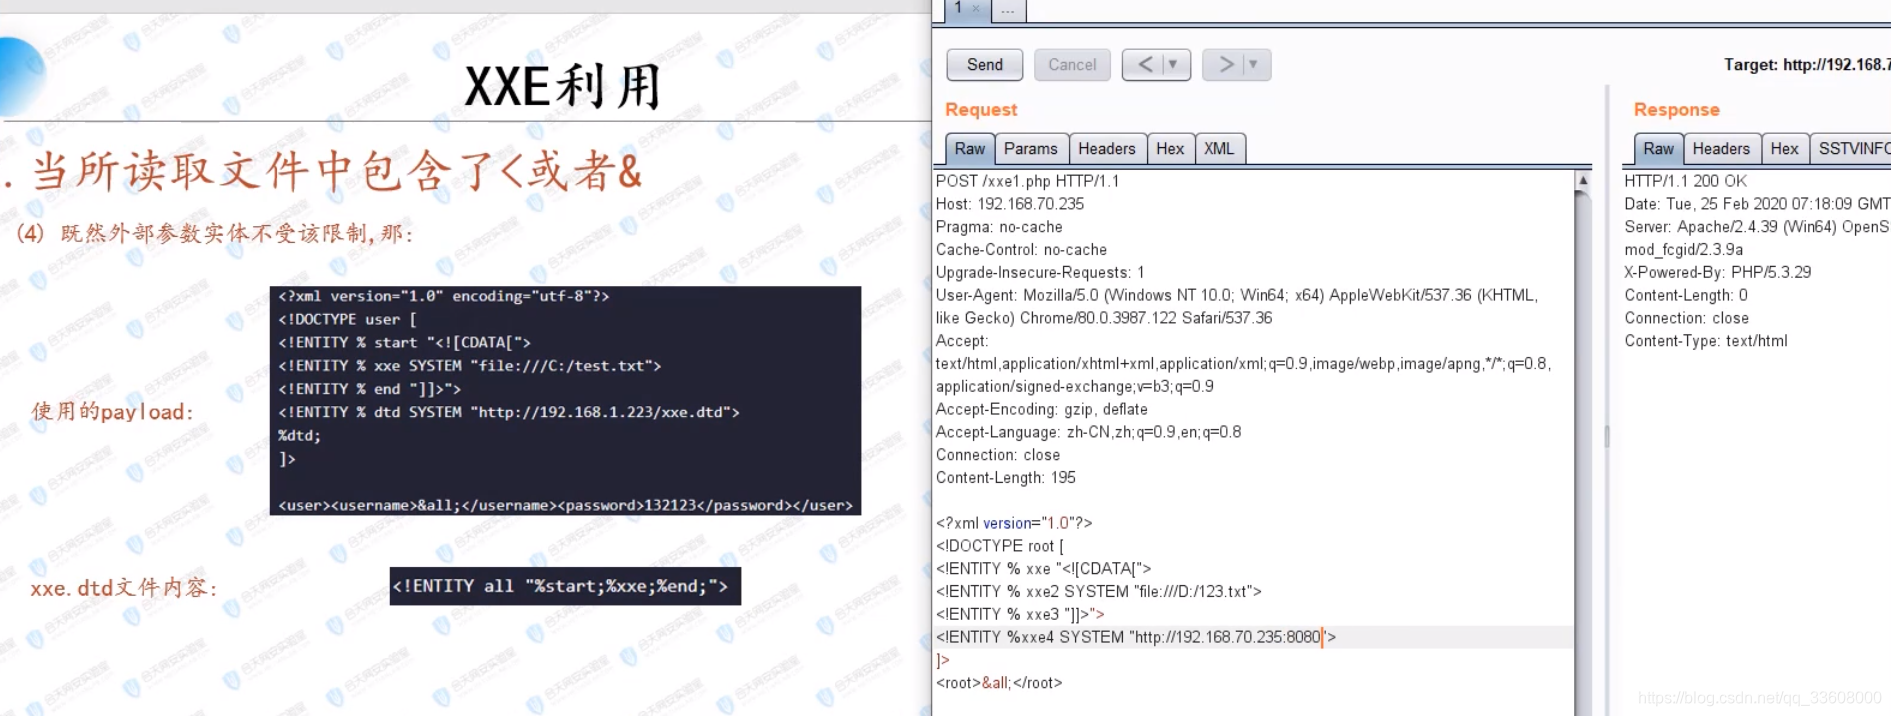
Task: Open the Request Headers tab
Action: pyautogui.click(x=1106, y=149)
